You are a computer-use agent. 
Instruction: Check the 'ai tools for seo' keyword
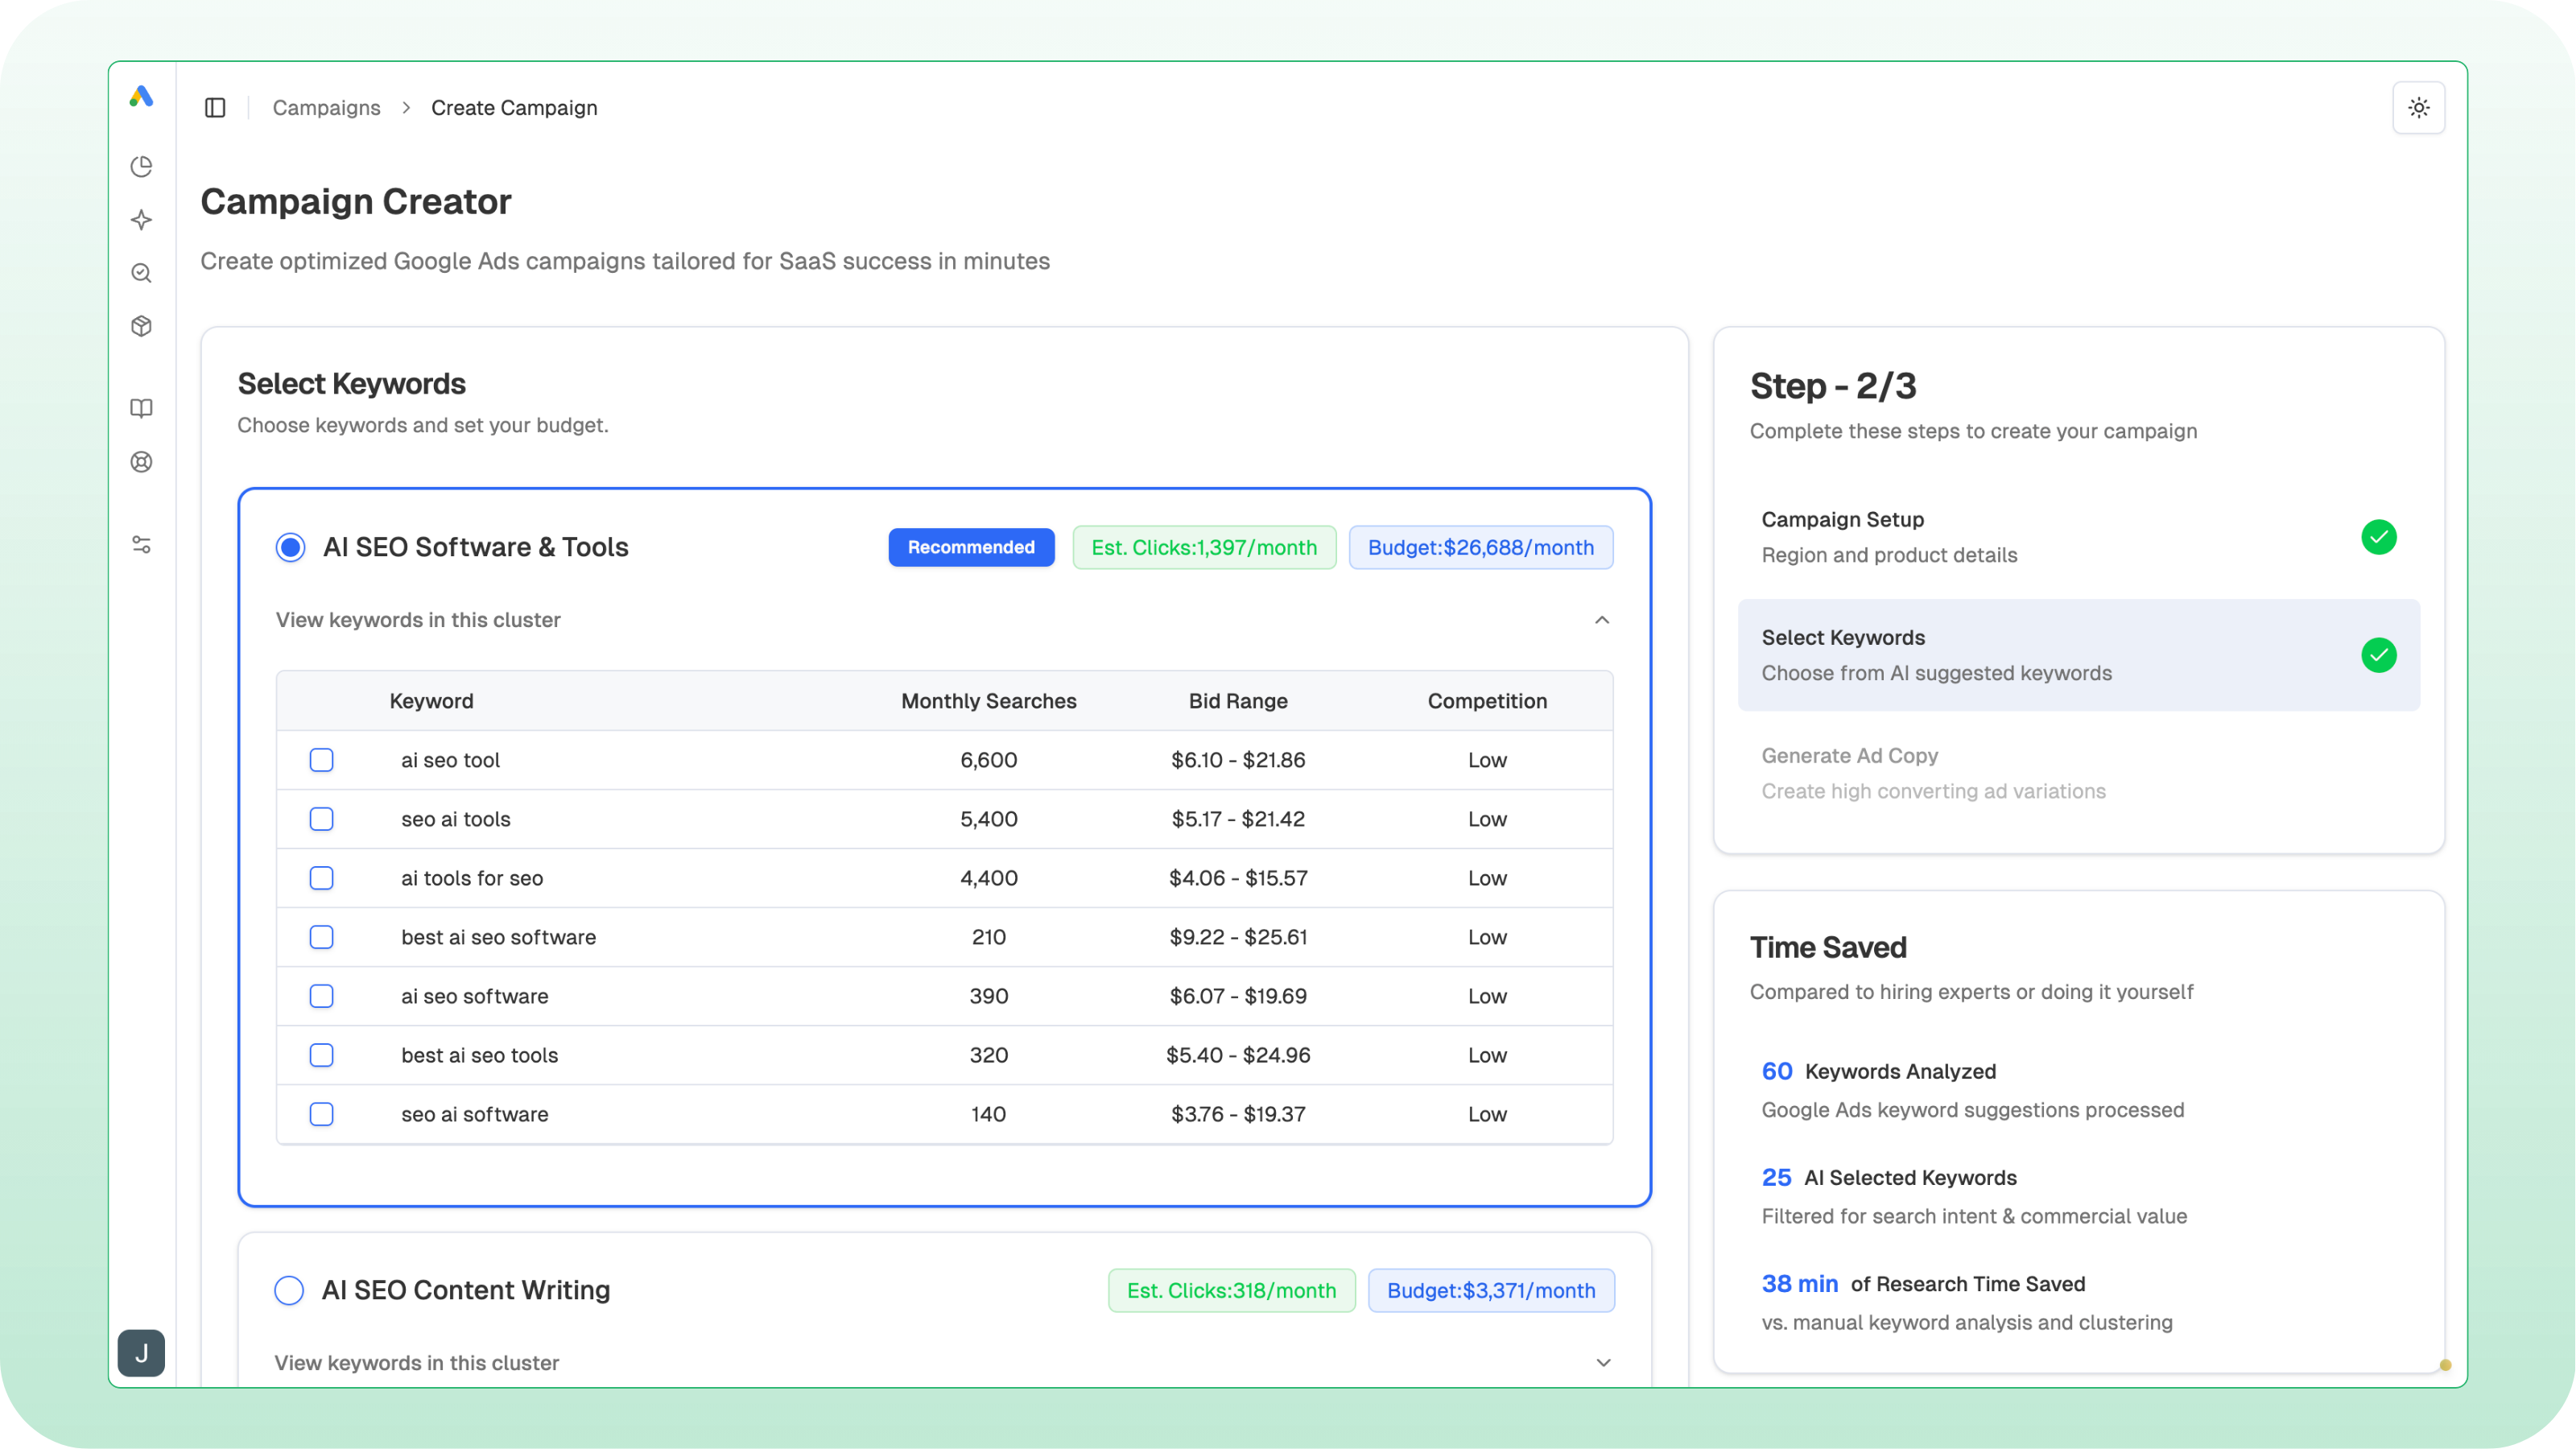coord(321,878)
